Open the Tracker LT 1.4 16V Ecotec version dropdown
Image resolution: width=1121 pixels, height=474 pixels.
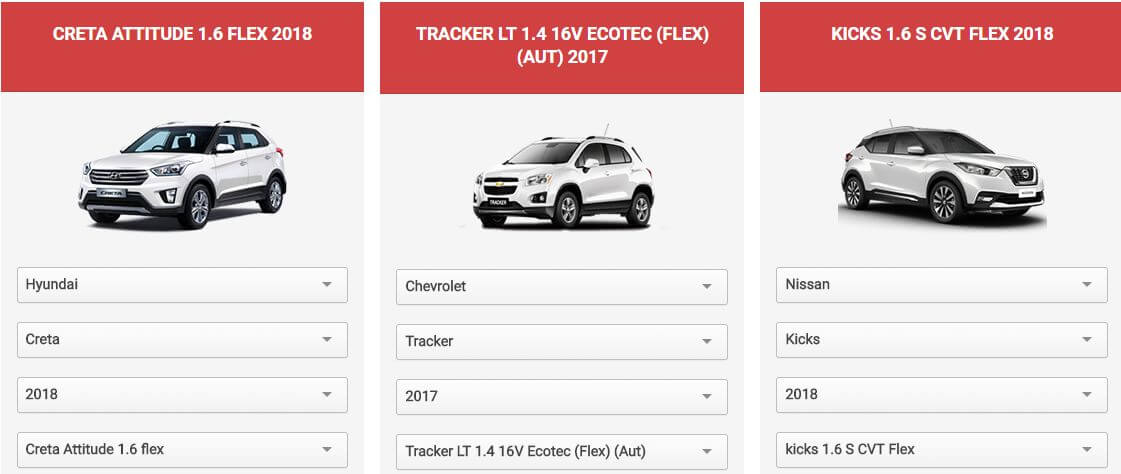(x=562, y=452)
